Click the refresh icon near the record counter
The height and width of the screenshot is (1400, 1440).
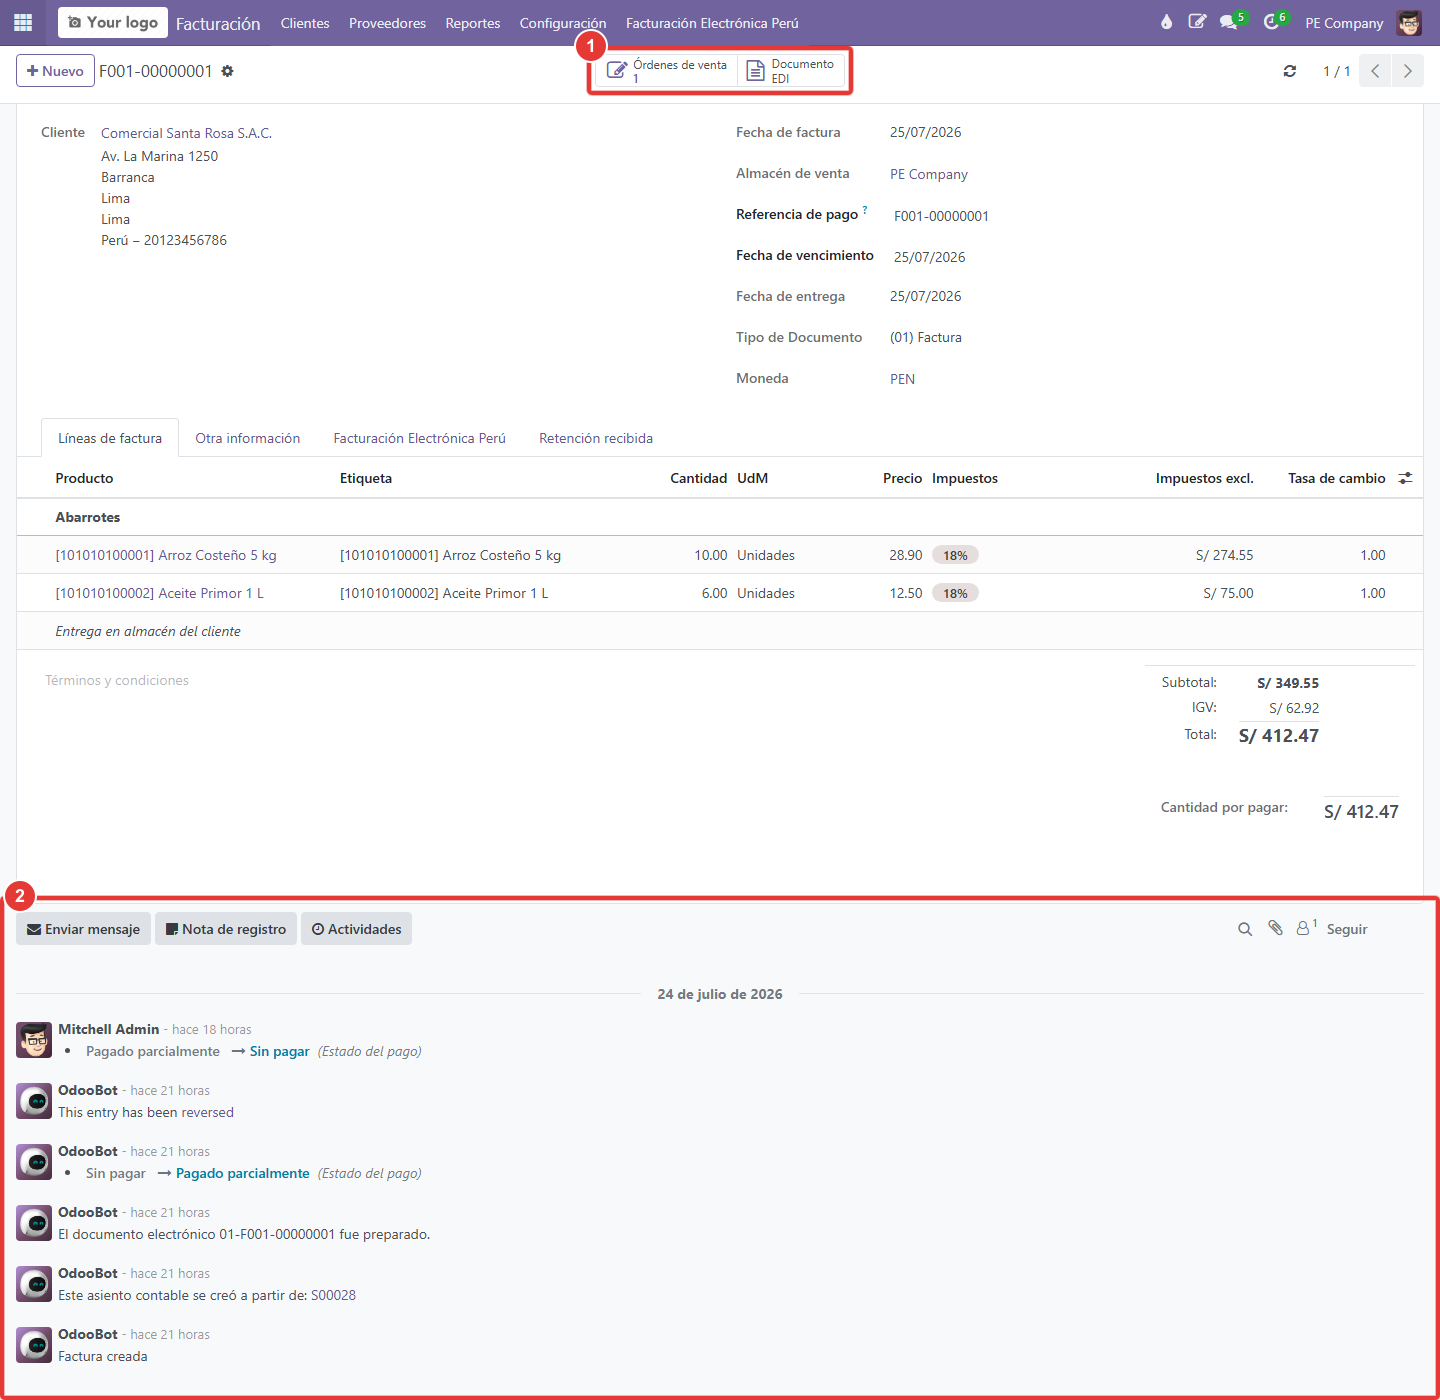pyautogui.click(x=1290, y=71)
